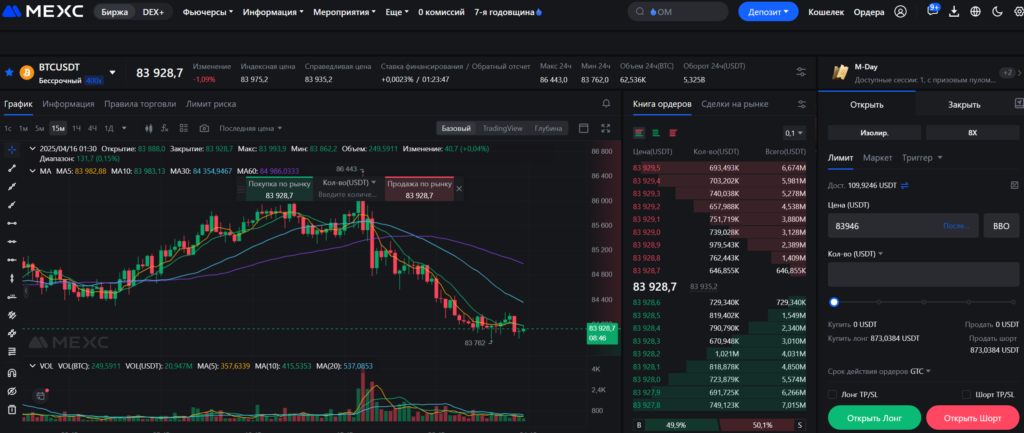This screenshot has width=1024, height=433.
Task: Open ticker bar display settings sliders icon
Action: [801, 72]
